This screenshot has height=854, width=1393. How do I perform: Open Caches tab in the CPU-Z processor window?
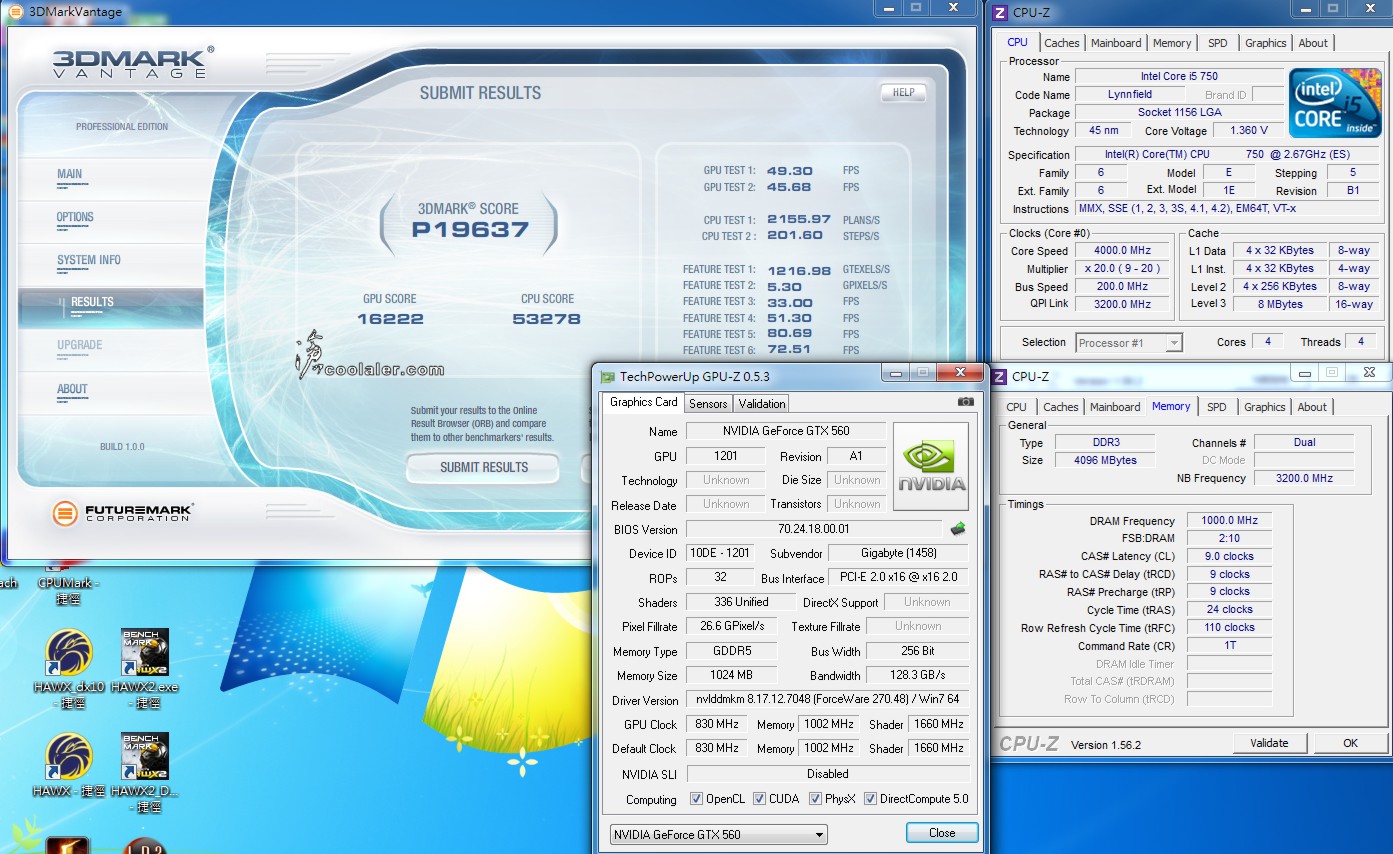tap(1061, 43)
